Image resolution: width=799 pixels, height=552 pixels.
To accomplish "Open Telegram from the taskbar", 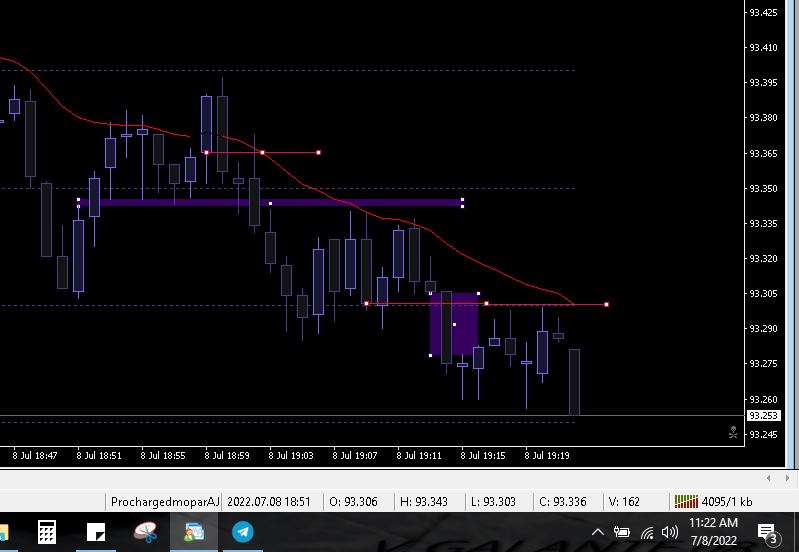I will click(243, 532).
